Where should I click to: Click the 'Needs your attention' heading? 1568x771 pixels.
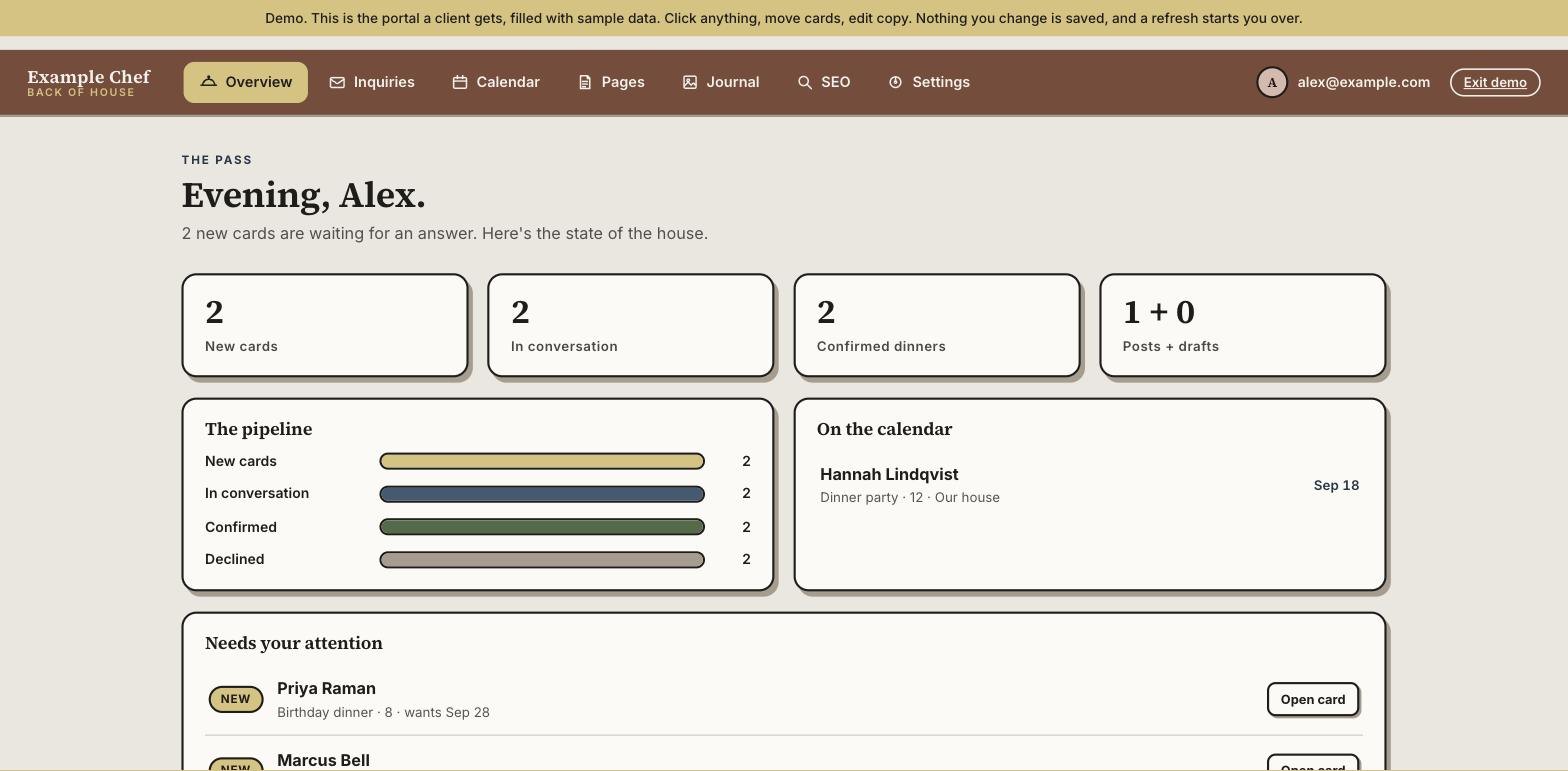pos(294,643)
